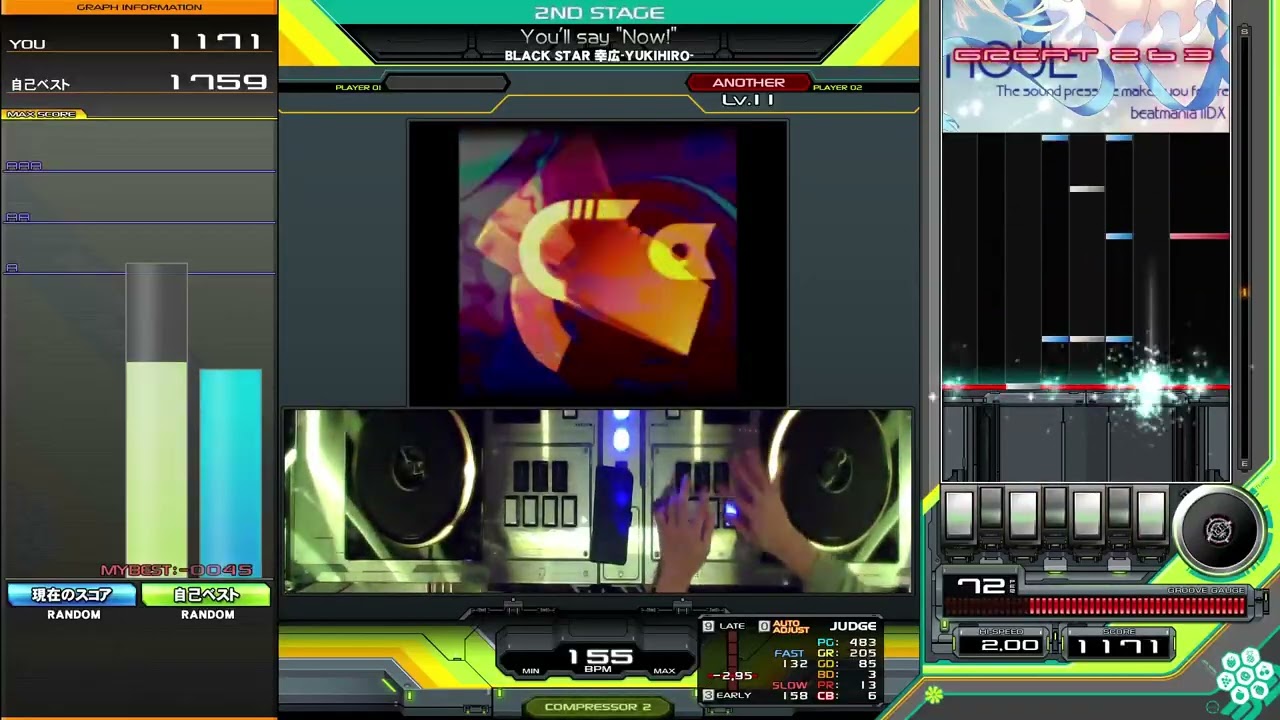Click the number 9 box beside LATE
Image resolution: width=1280 pixels, height=720 pixels.
coord(708,626)
